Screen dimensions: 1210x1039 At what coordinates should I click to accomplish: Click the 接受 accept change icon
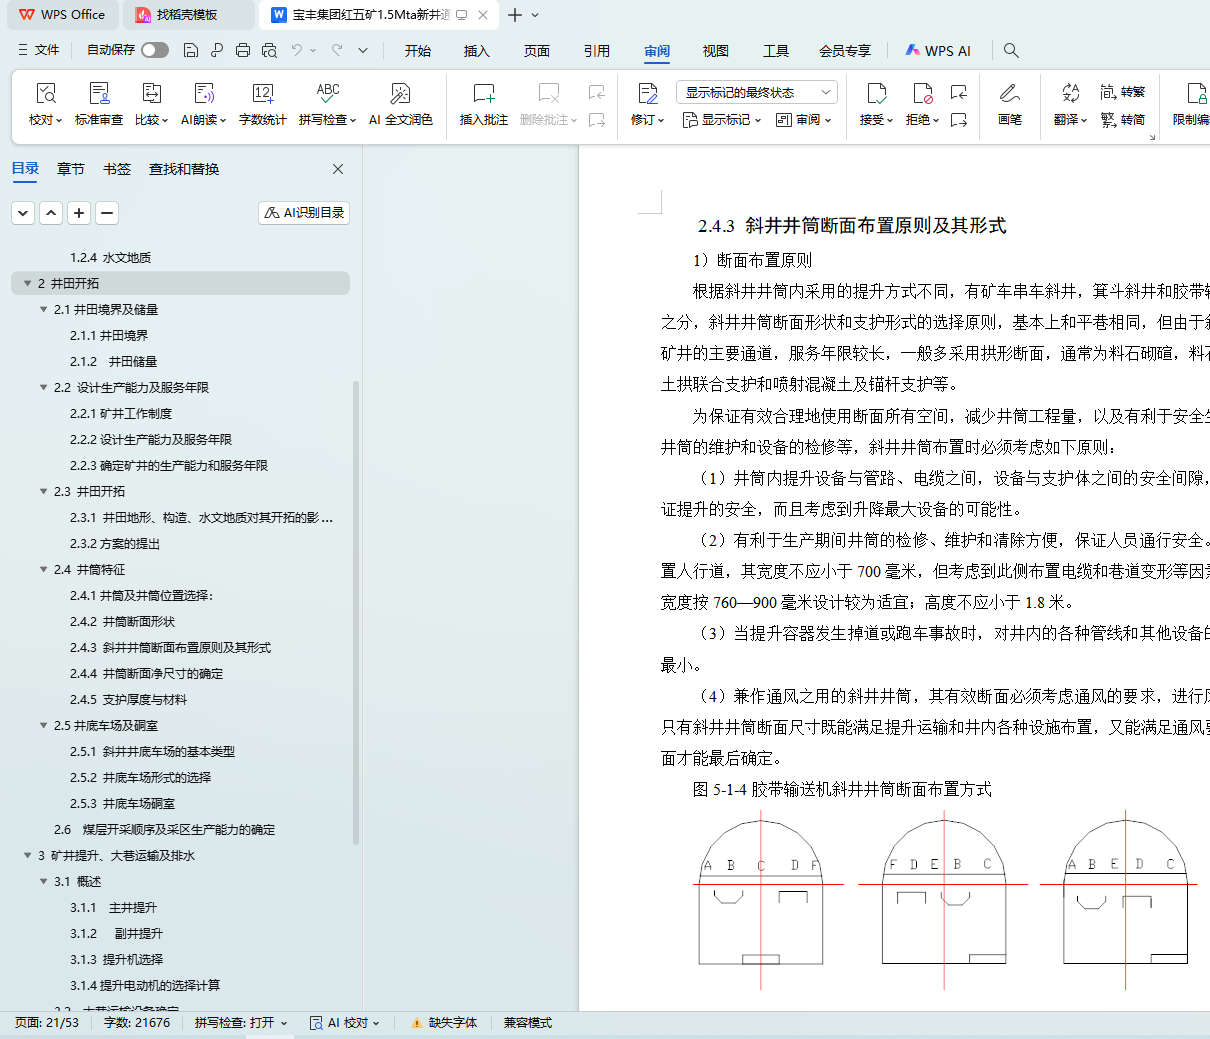pyautogui.click(x=876, y=94)
